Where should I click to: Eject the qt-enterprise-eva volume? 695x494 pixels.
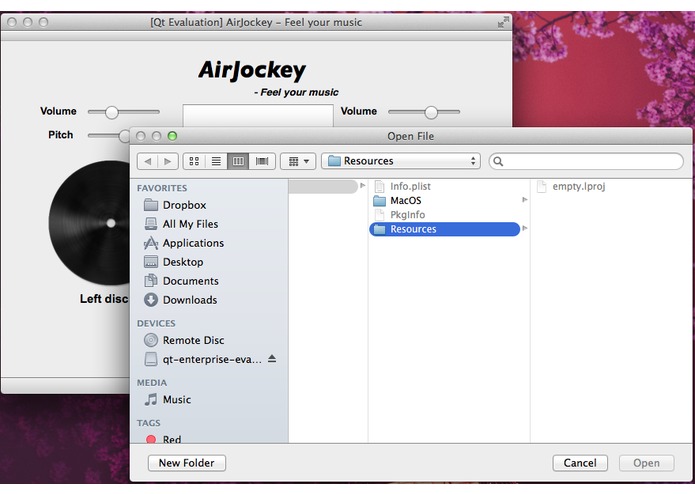[x=272, y=359]
